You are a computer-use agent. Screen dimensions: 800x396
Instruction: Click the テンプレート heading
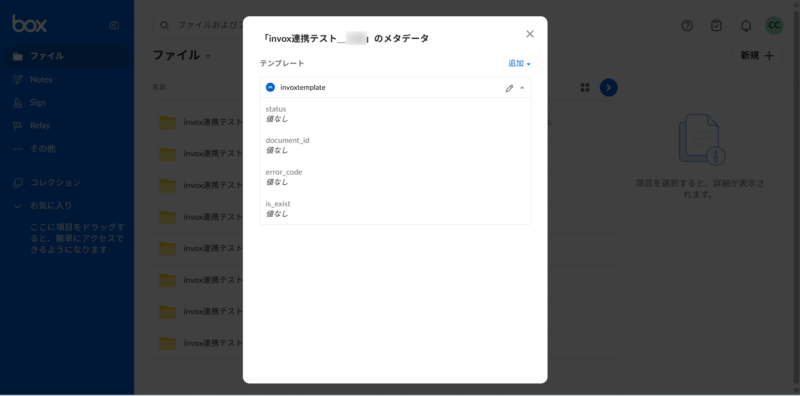282,63
